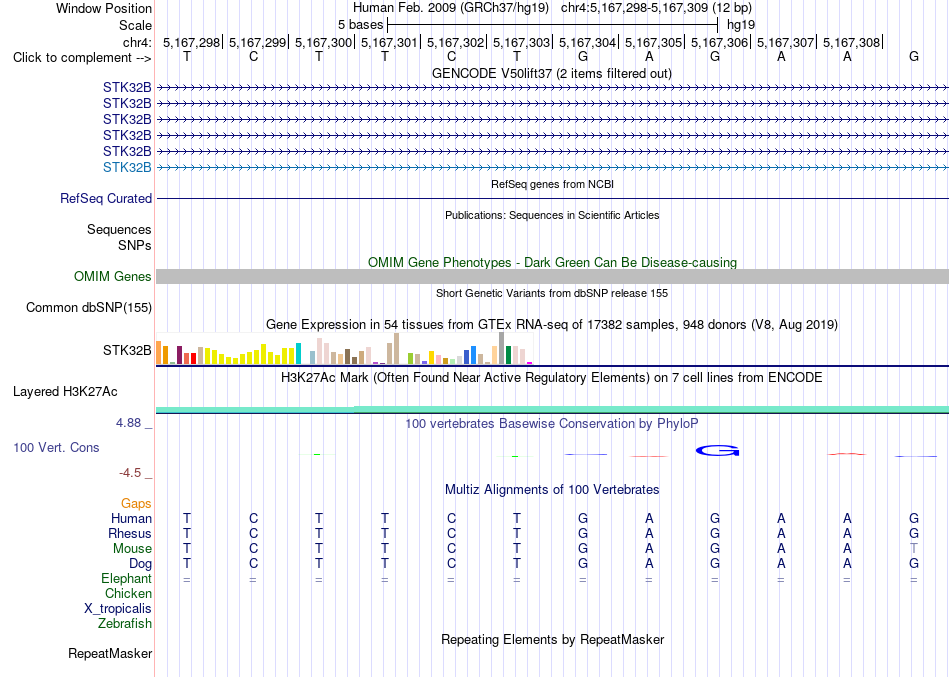Click the chr4:5,167,298-5,167,309 (12 bp) position text
This screenshot has width=950, height=677.
tap(656, 8)
